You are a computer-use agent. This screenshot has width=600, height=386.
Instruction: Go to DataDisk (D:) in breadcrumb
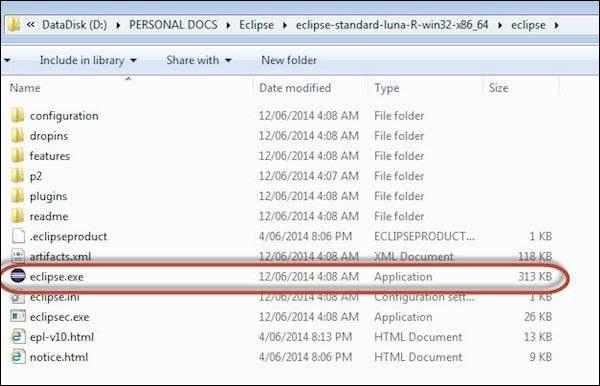75,25
